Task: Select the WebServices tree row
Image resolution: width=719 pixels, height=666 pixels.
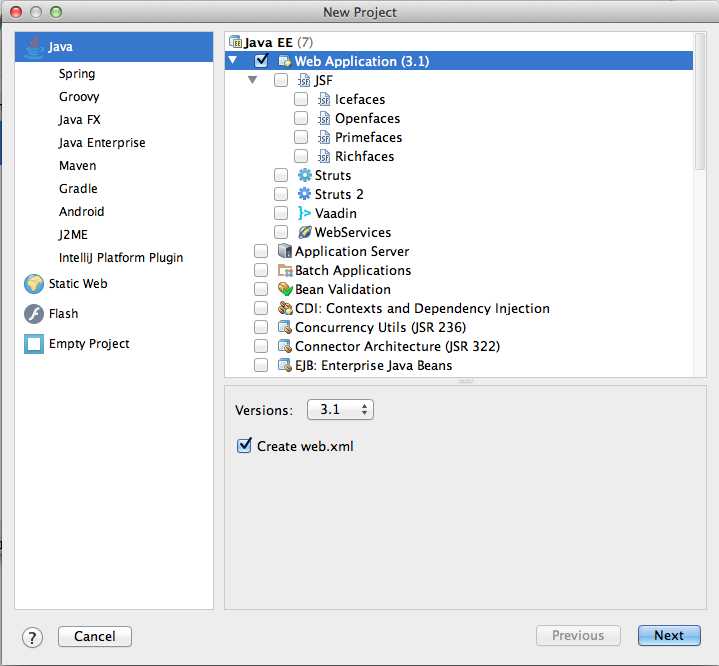Action: tap(459, 233)
